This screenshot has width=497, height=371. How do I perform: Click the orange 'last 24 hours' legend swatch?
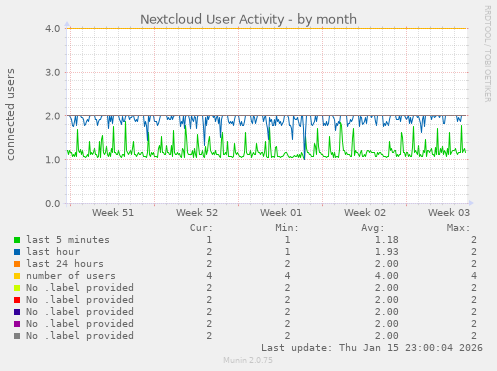[17, 264]
